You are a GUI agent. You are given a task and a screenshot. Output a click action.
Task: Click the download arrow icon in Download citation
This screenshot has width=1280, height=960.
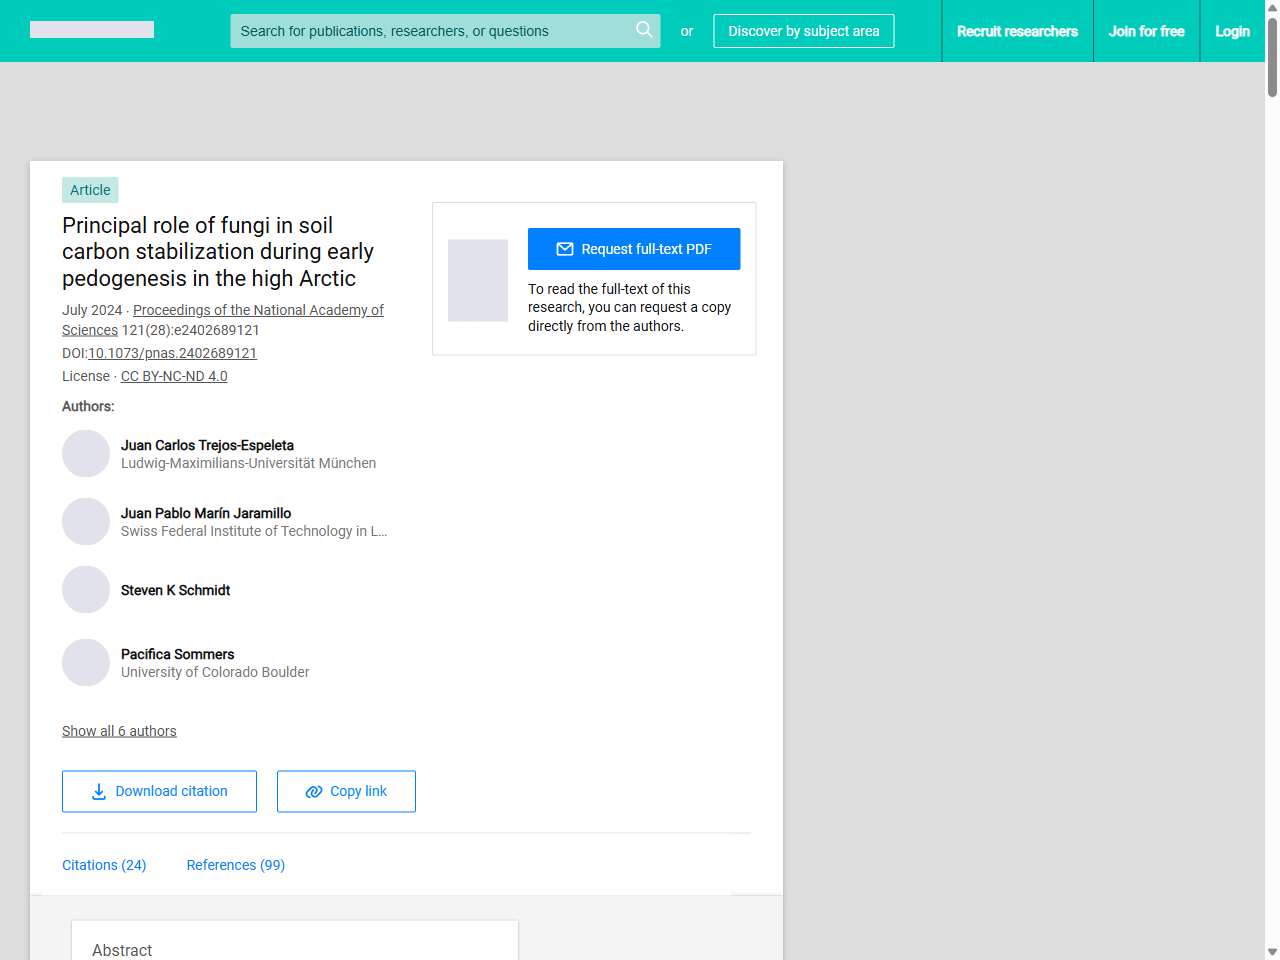point(99,791)
